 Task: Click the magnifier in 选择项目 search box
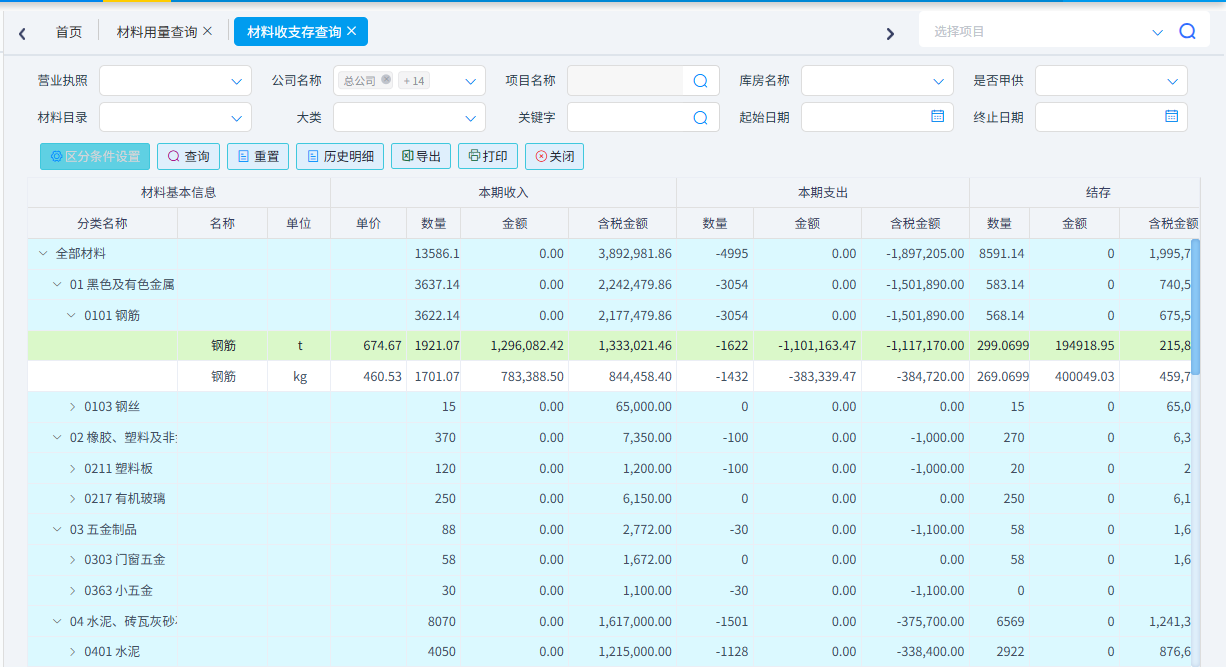pos(1187,30)
